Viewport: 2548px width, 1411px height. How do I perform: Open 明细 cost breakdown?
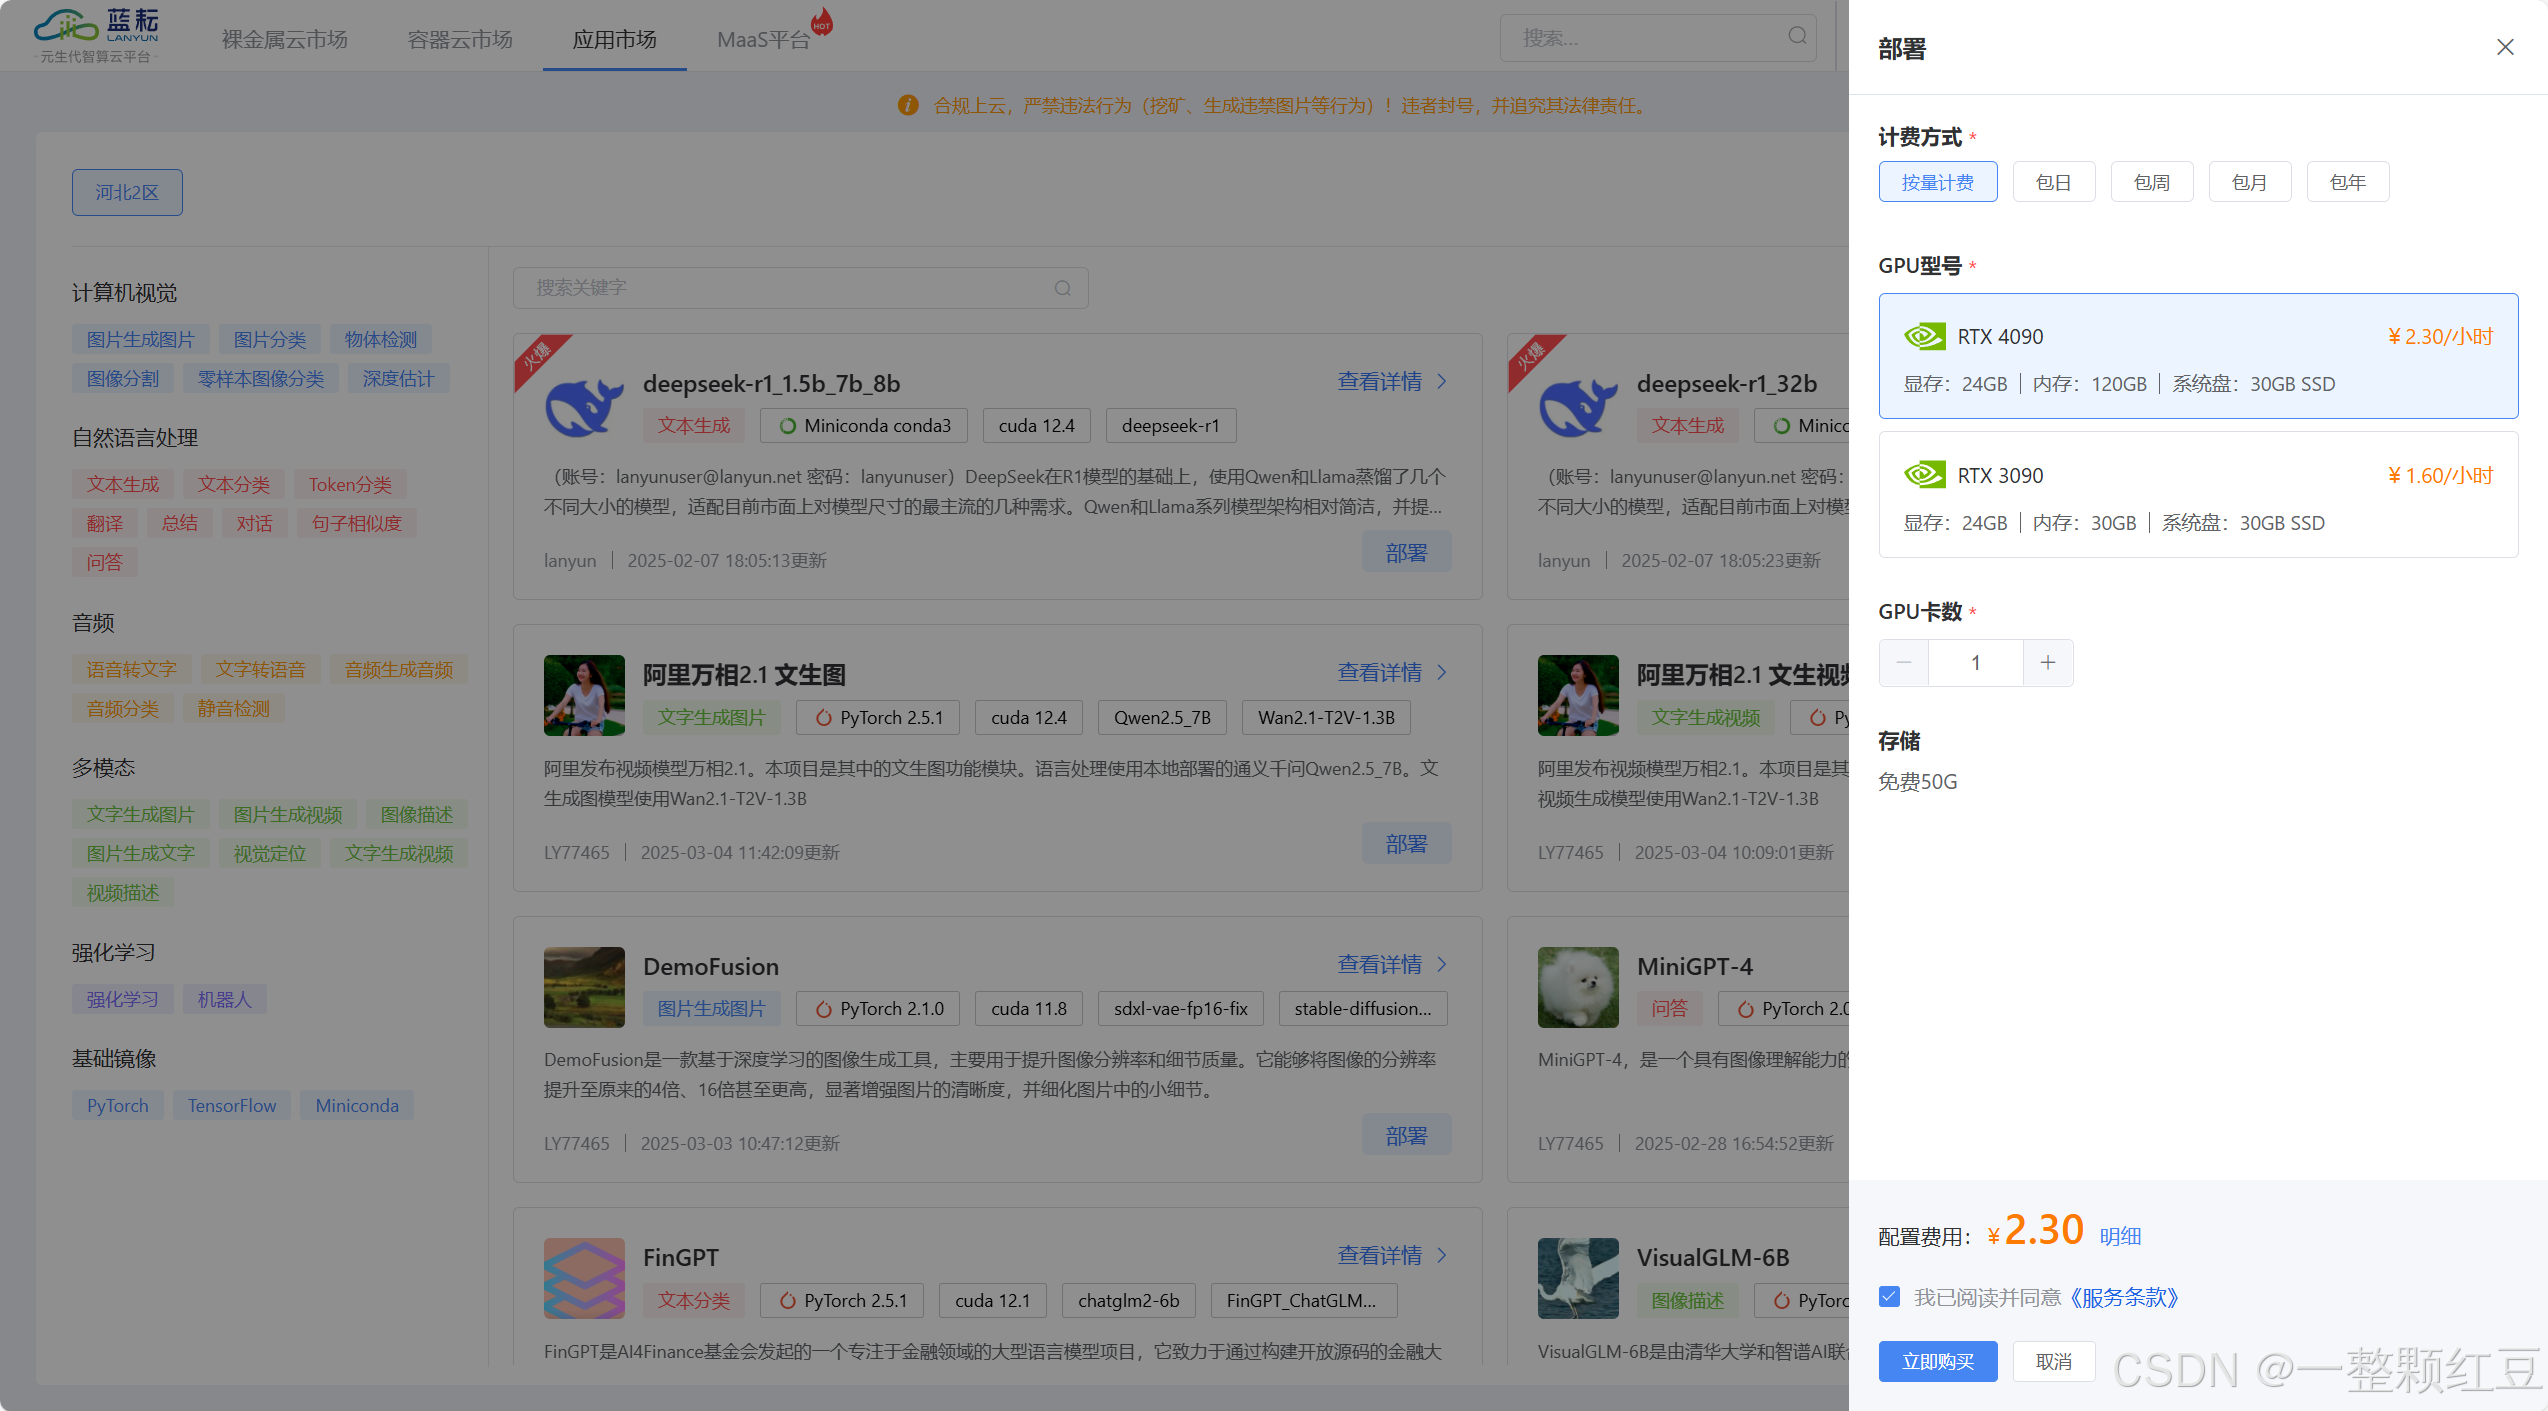point(2120,1236)
